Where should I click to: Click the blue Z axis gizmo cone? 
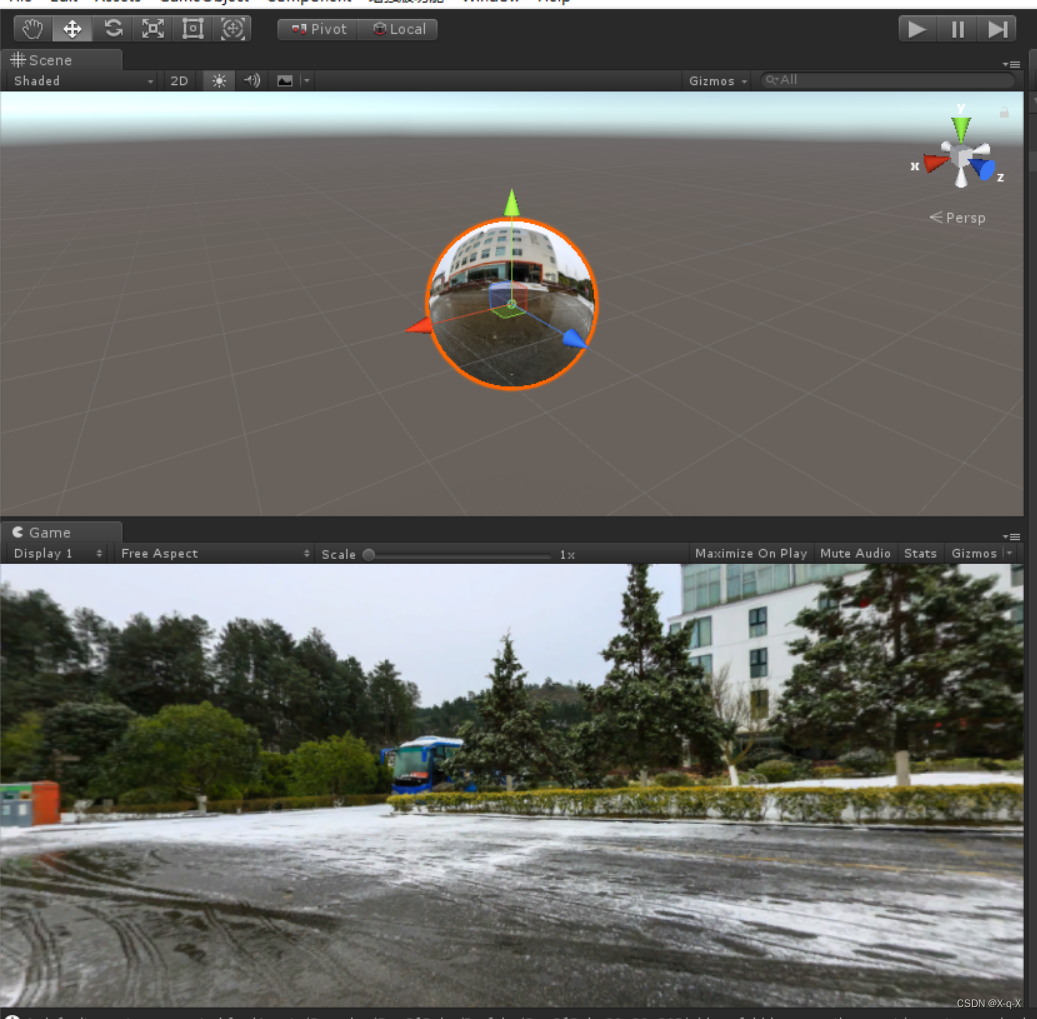(983, 169)
